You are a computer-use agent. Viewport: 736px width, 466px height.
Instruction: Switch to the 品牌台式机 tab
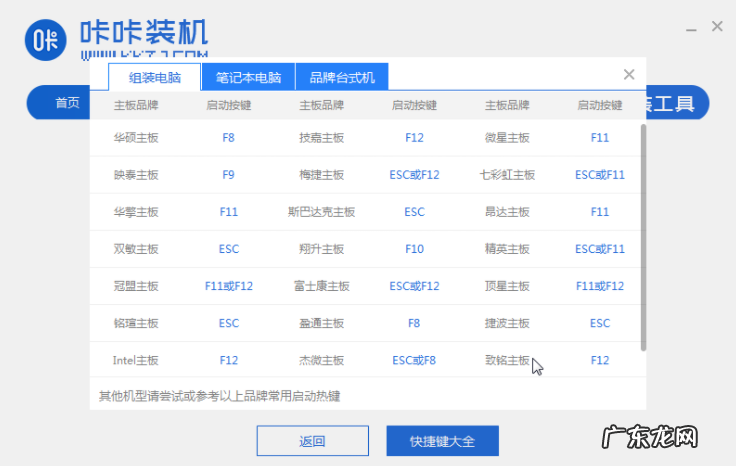coord(342,77)
